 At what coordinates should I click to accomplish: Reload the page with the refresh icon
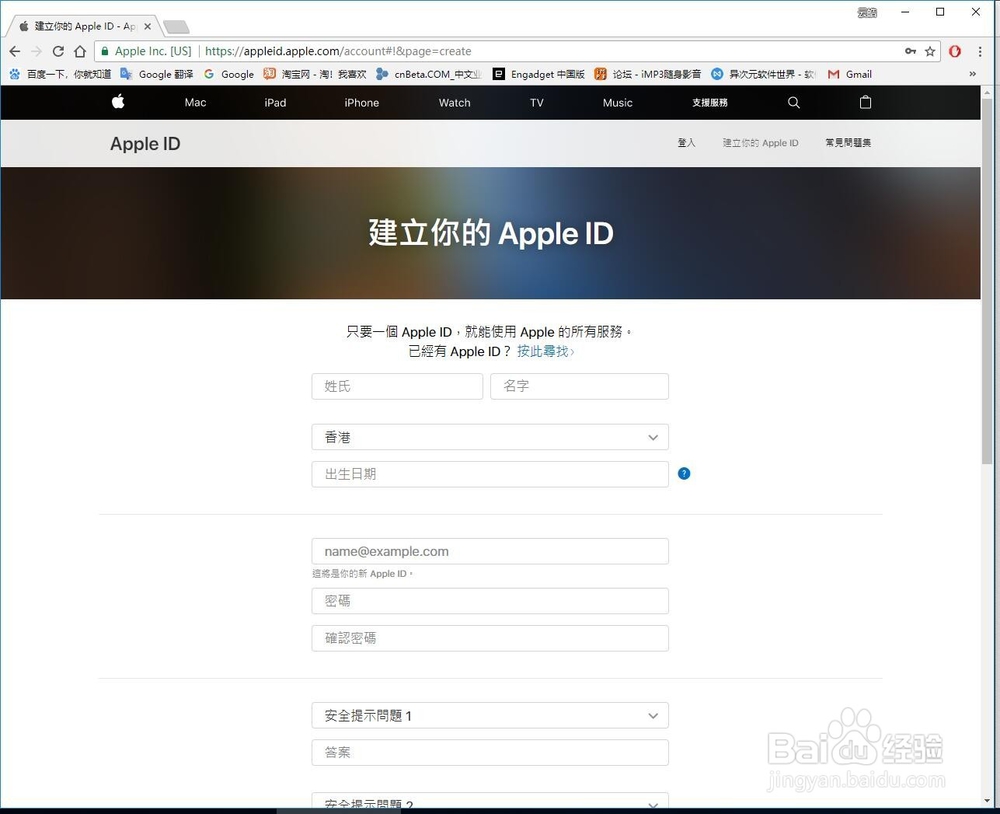point(58,52)
